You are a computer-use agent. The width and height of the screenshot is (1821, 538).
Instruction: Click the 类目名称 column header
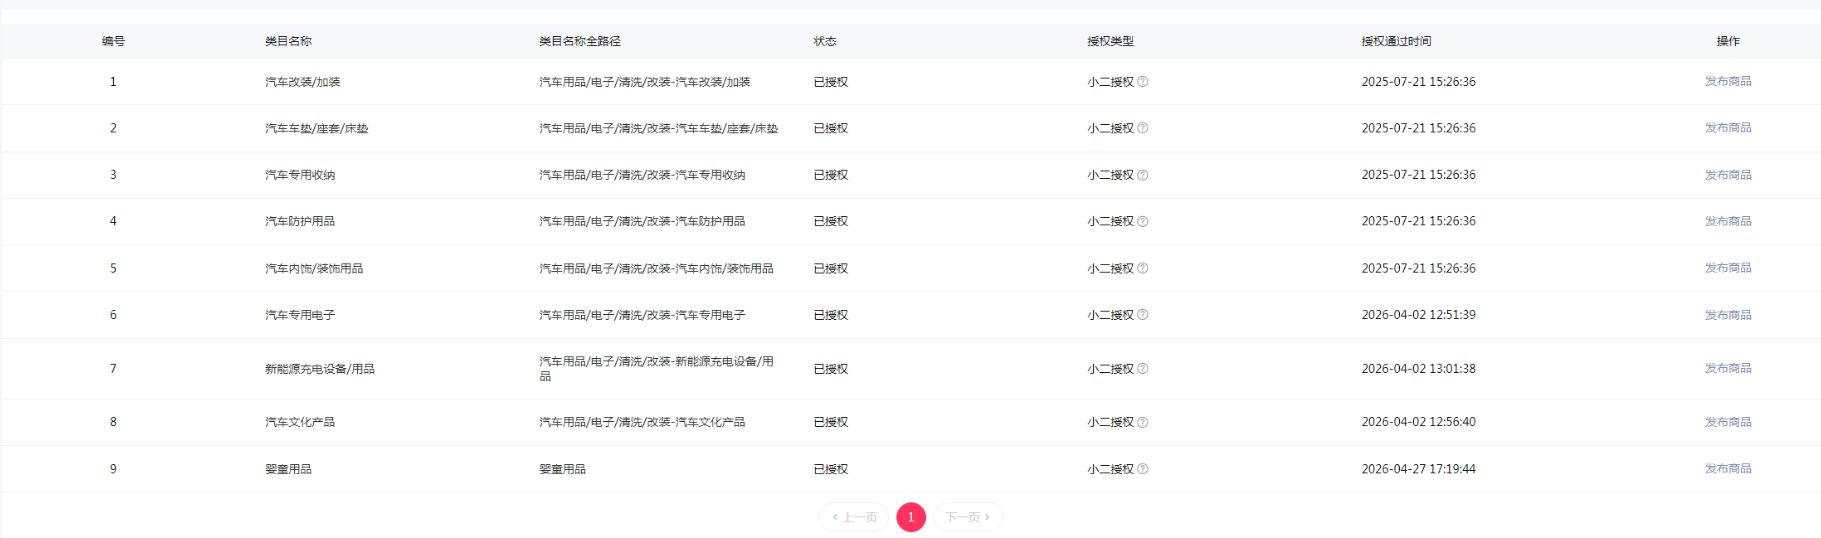tap(288, 41)
